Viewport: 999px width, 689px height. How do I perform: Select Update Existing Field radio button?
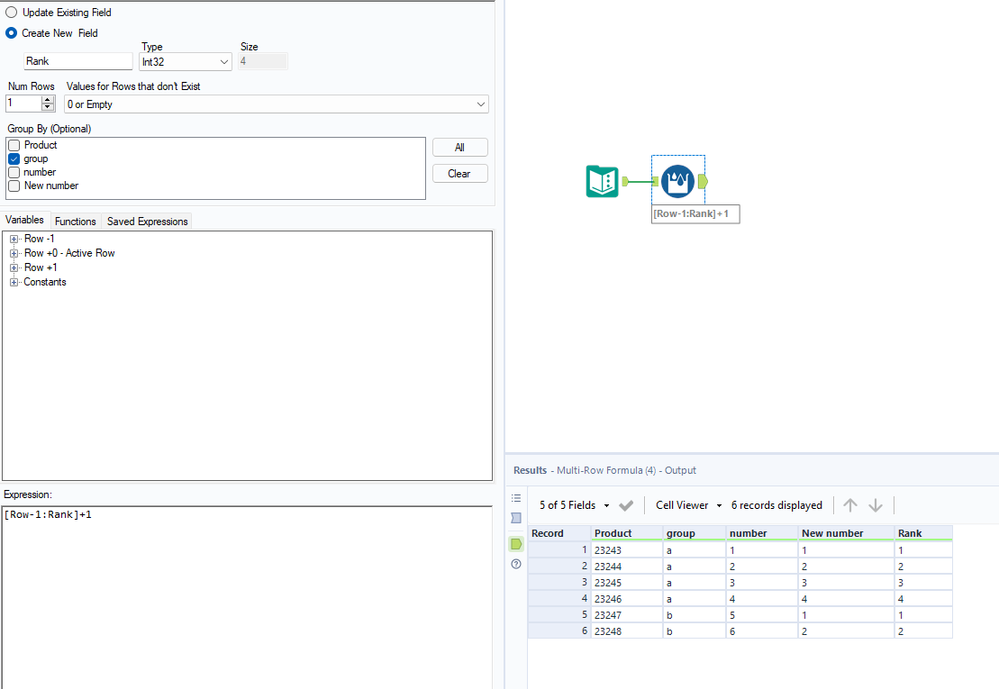coord(11,12)
